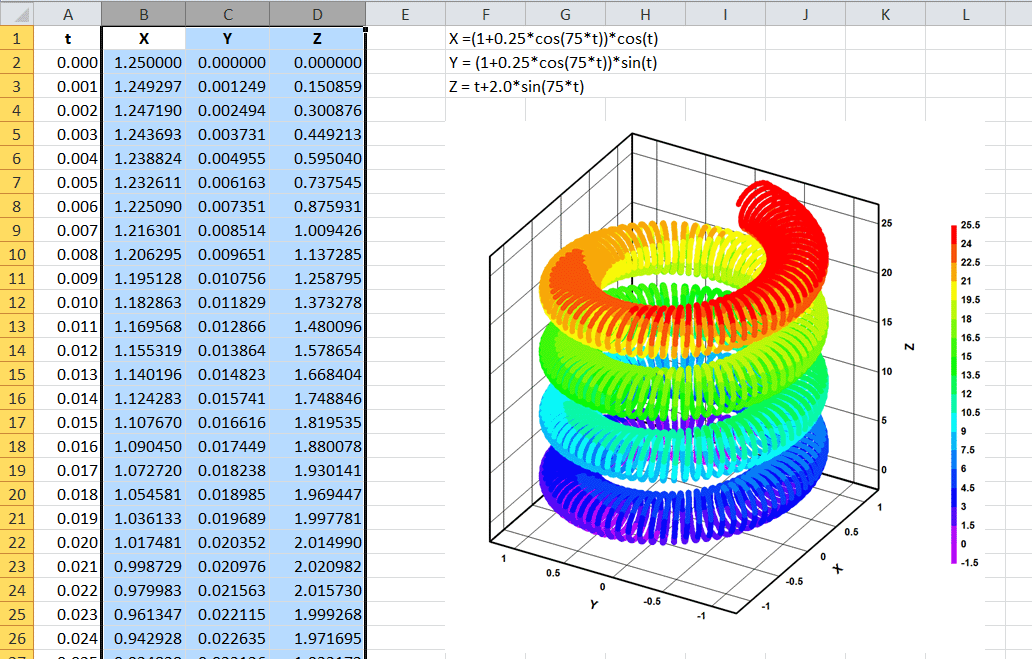Viewport: 1032px width, 659px height.
Task: Select the column B header labeled X
Action: [143, 14]
